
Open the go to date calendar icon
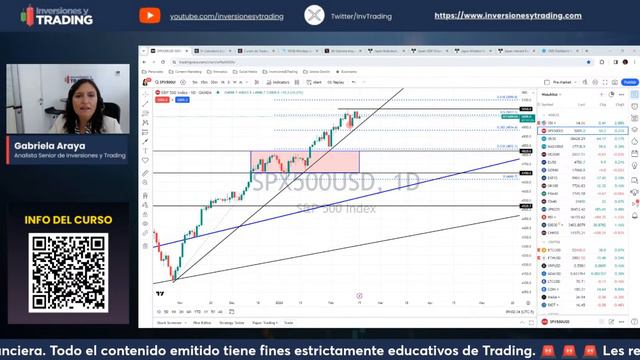(x=231, y=312)
